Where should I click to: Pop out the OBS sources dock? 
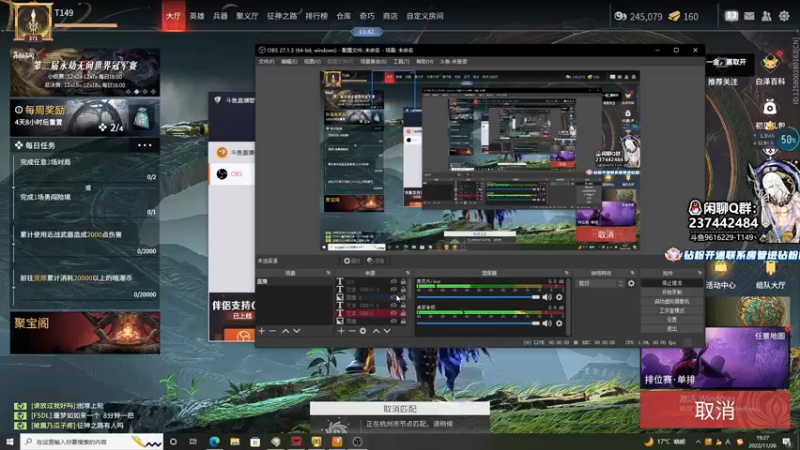pos(408,273)
